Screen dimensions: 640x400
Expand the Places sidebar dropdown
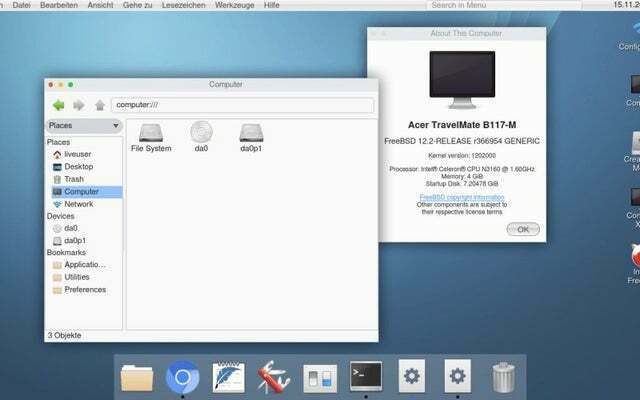tap(84, 126)
